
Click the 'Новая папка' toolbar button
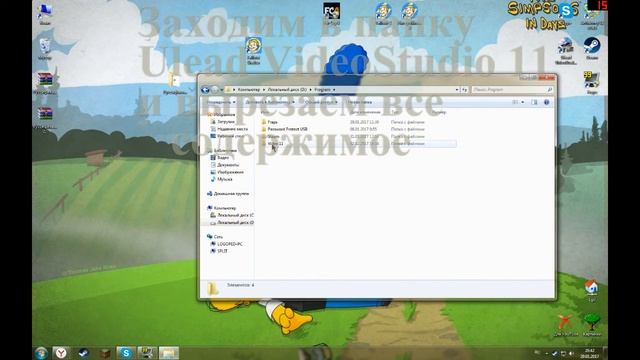click(360, 102)
